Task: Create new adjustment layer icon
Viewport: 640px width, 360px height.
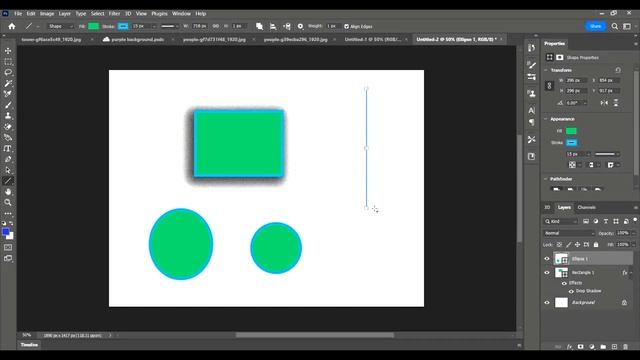Action: [592, 347]
